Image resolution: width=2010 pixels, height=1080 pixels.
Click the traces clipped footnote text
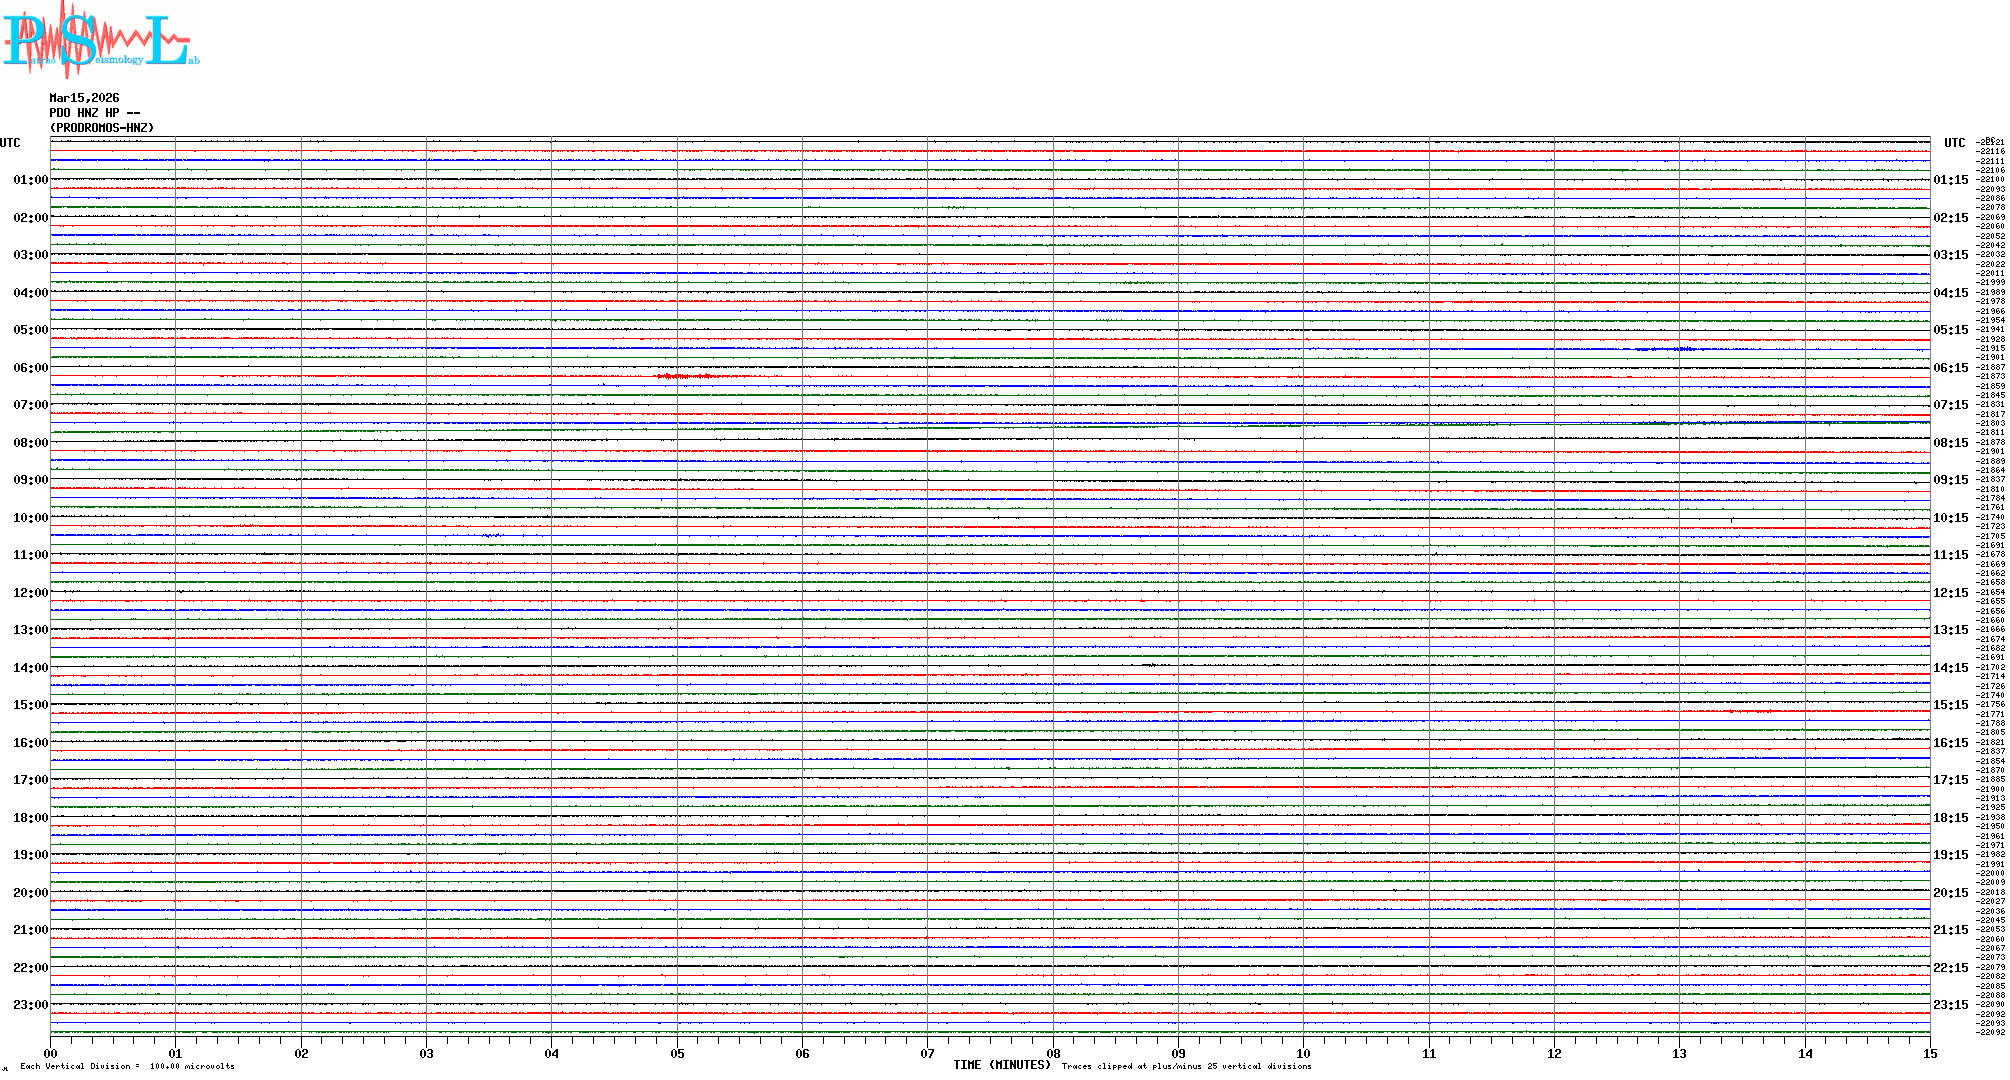pyautogui.click(x=1186, y=1066)
